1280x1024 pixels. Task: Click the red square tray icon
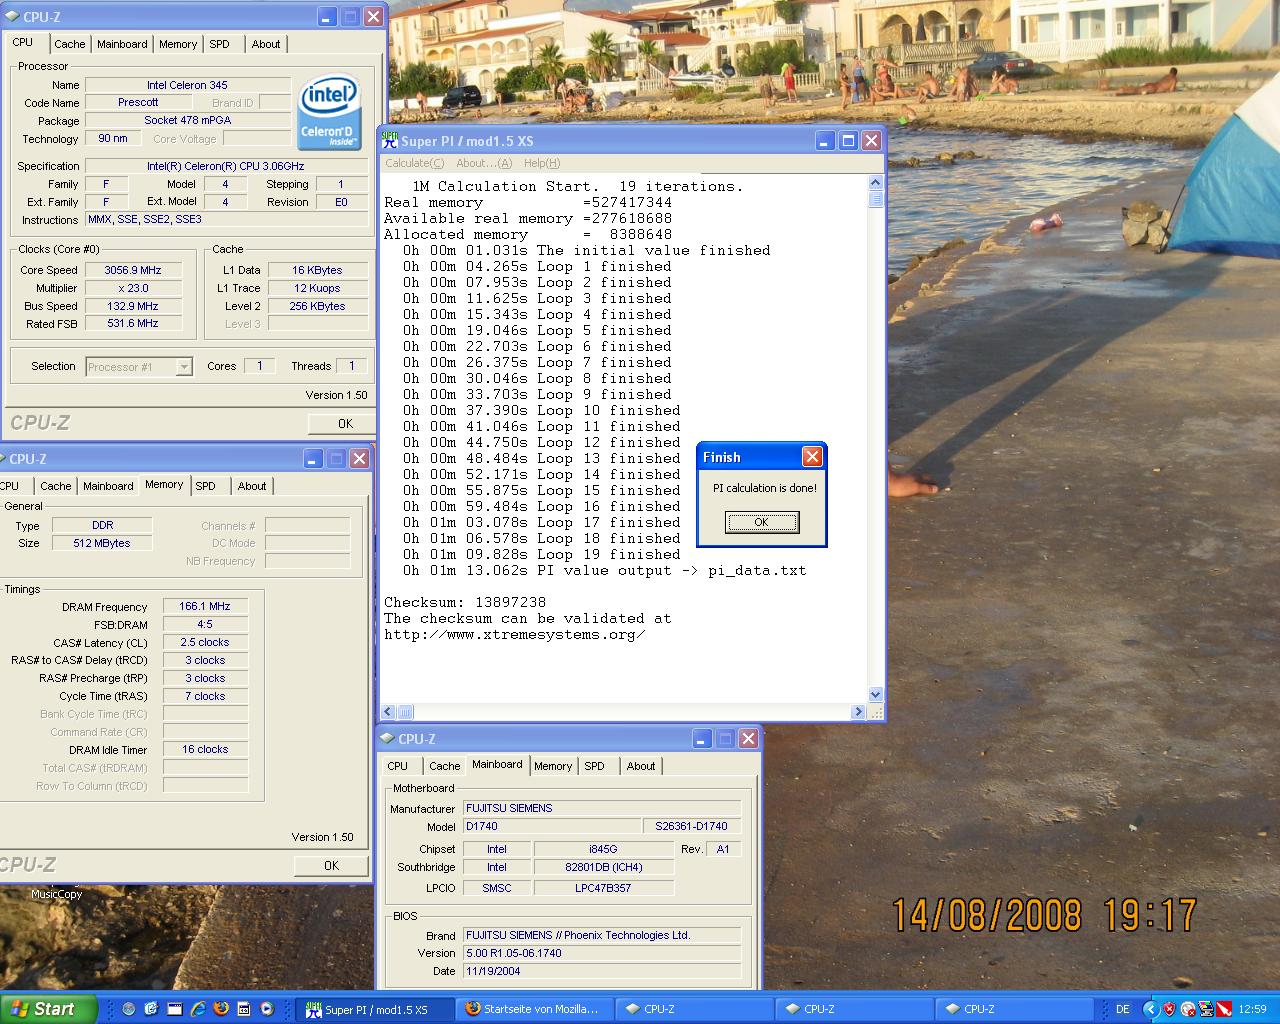[1224, 1009]
